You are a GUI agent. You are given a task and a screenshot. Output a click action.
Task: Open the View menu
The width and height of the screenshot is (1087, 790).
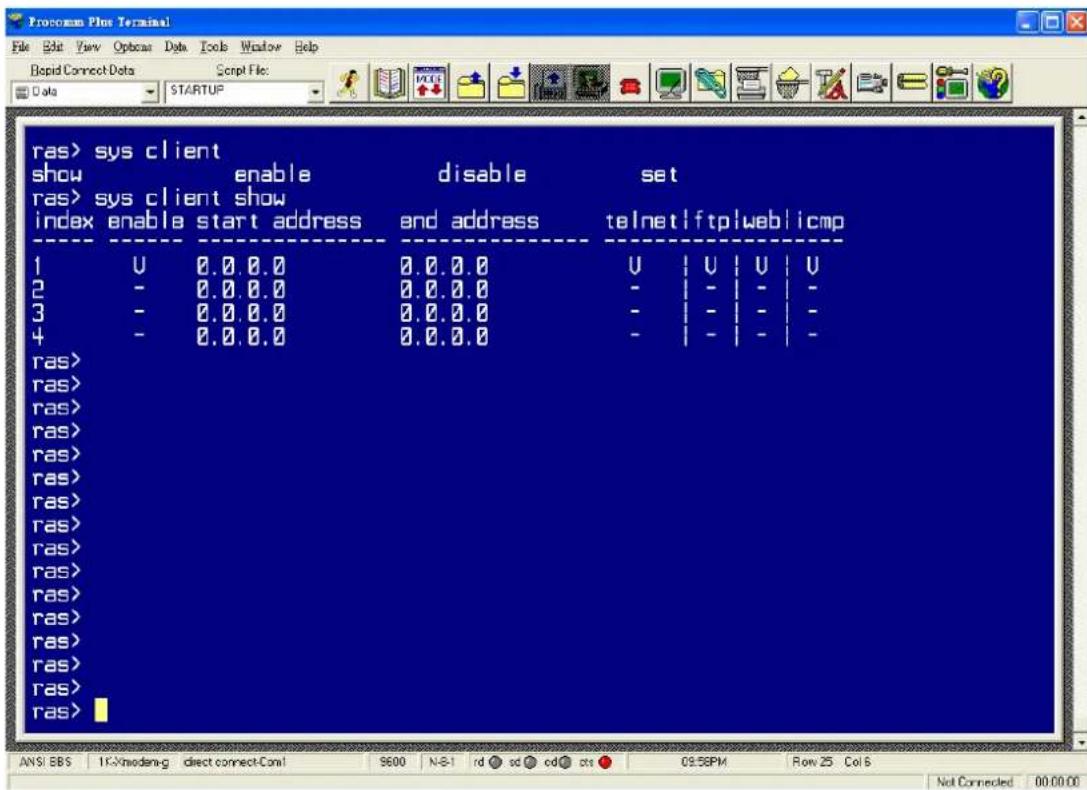click(88, 47)
